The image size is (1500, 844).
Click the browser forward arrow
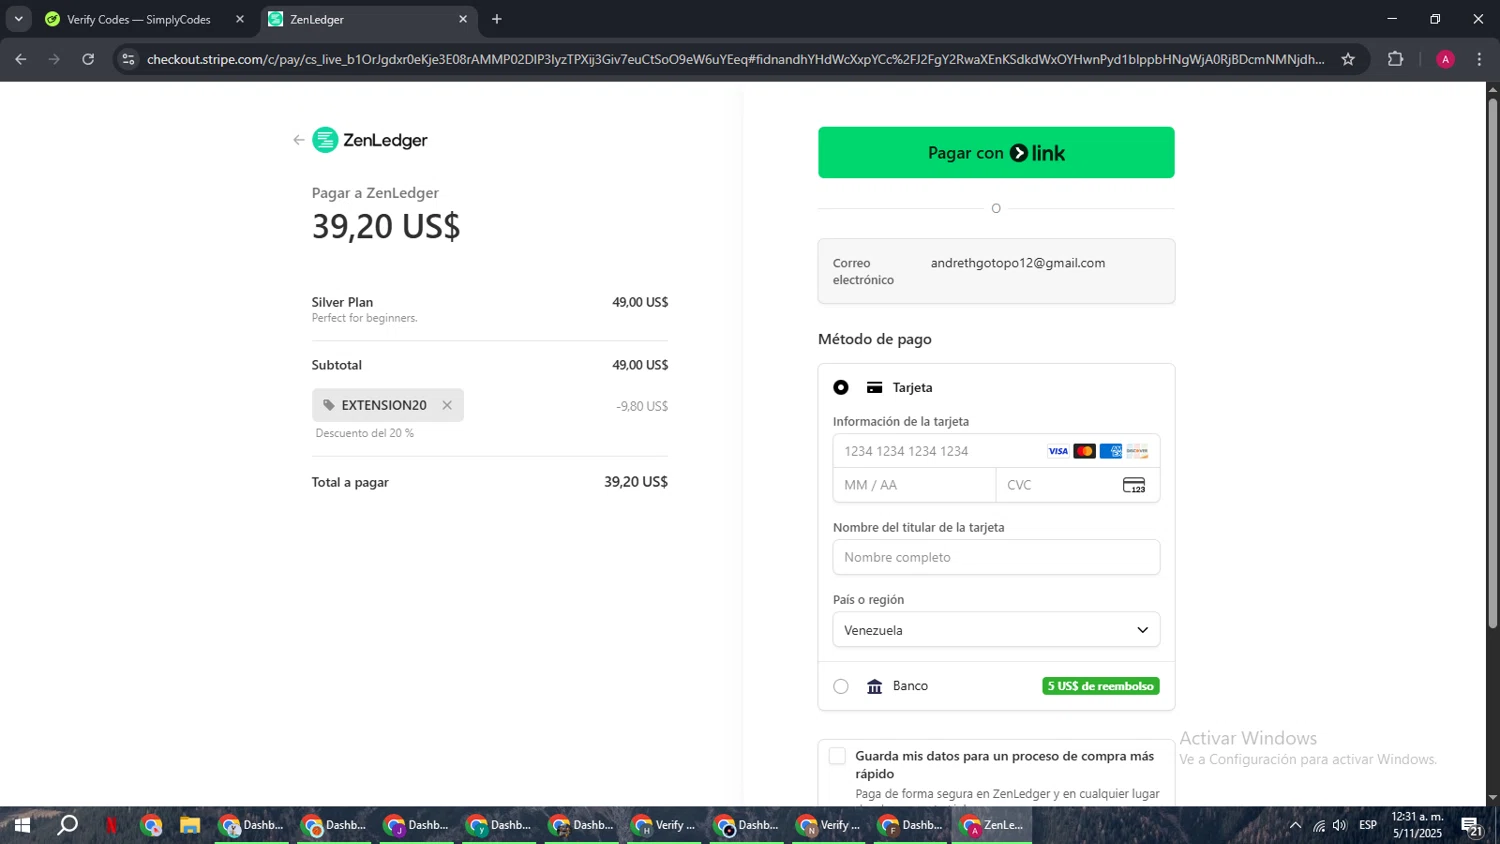click(54, 59)
